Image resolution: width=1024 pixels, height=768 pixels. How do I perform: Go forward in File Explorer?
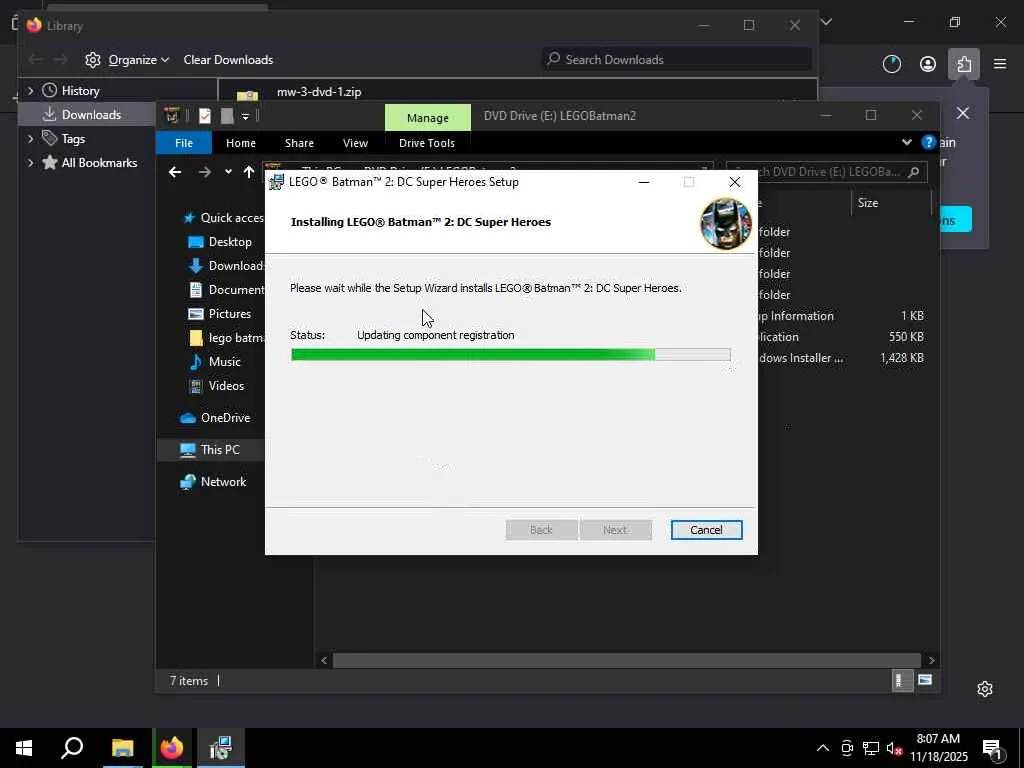pos(204,172)
